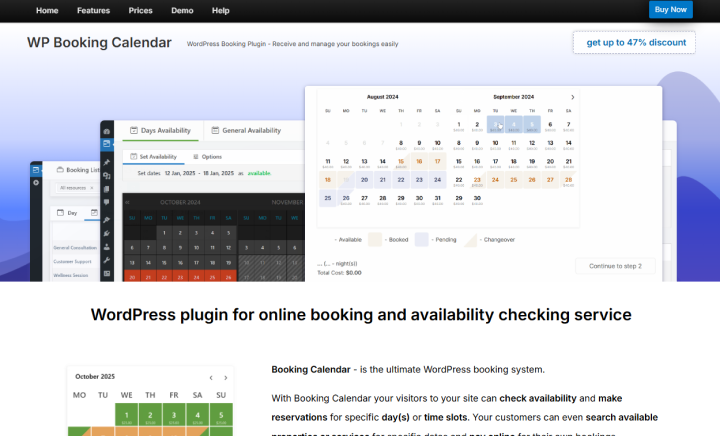This screenshot has width=720, height=436.
Task: Advance to next month after September 2024
Action: coord(573,97)
